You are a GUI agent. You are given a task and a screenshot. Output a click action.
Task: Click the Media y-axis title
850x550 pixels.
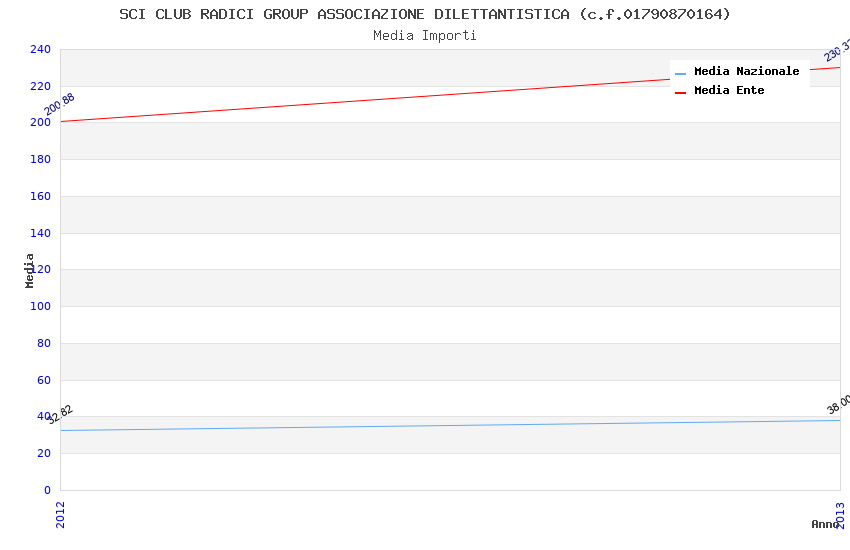29,270
